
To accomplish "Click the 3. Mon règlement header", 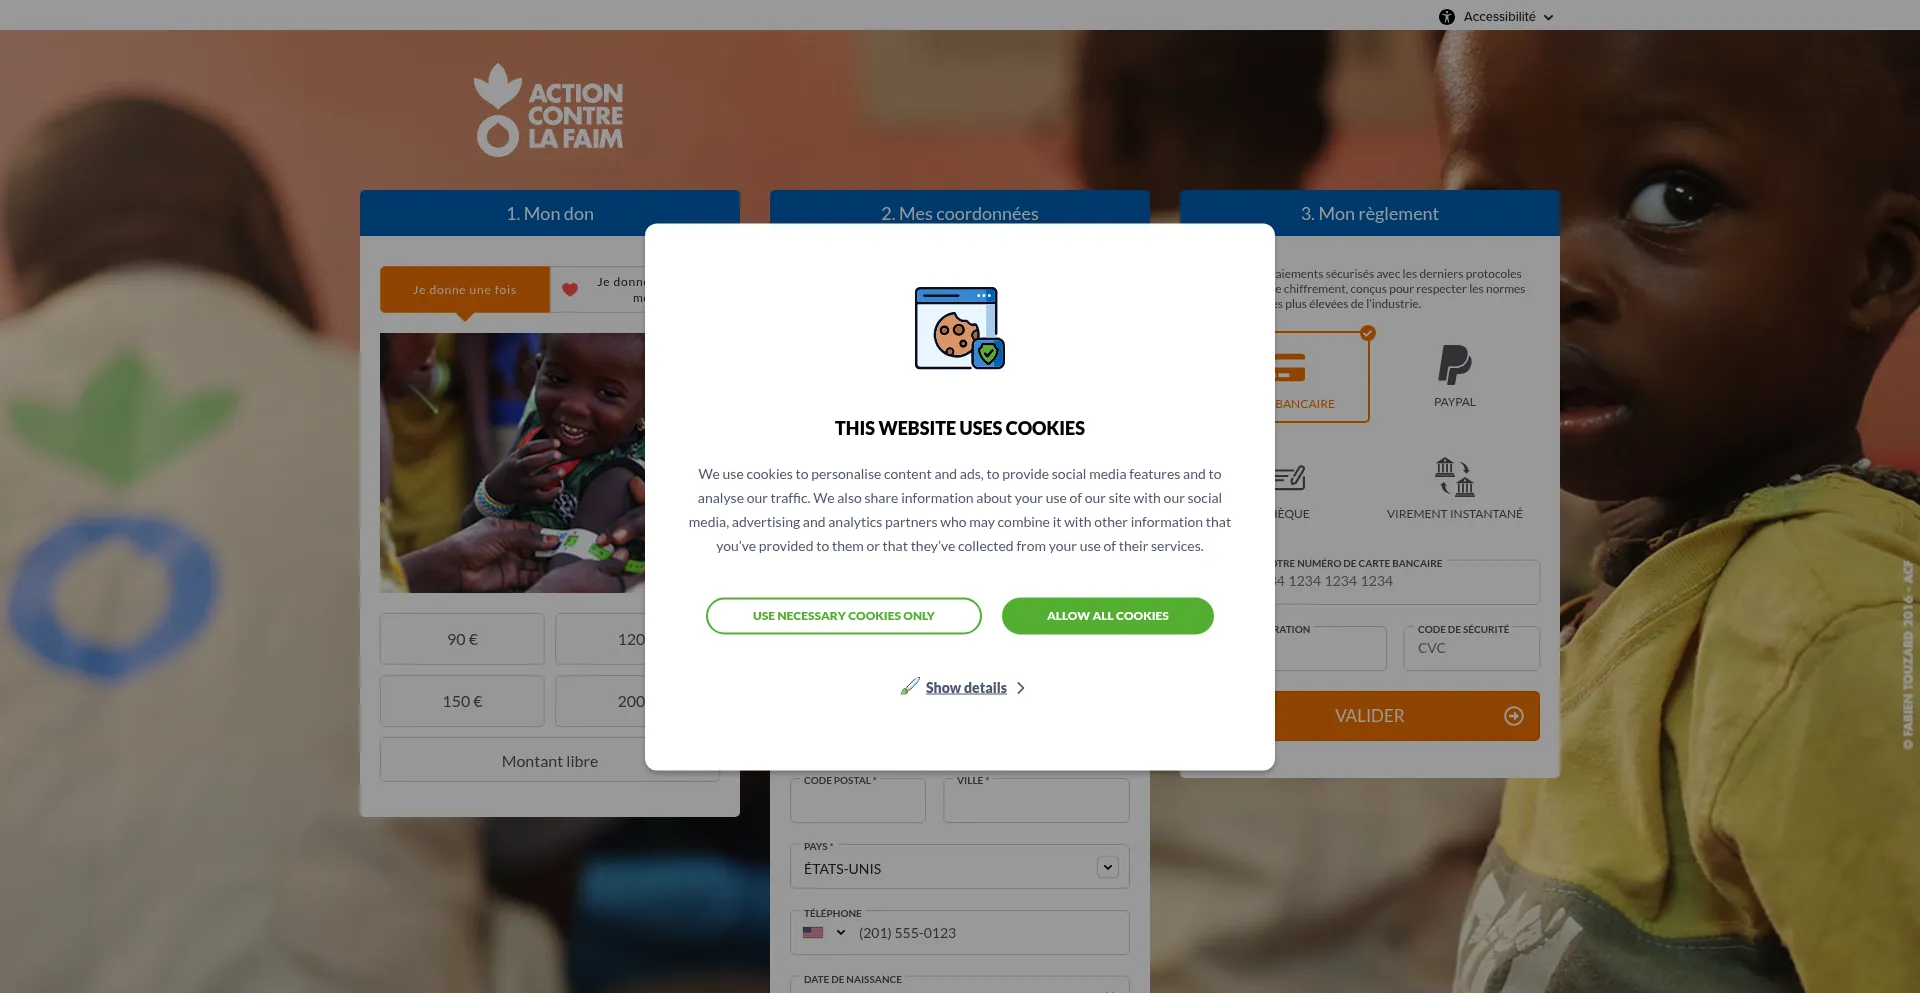I will tap(1369, 213).
